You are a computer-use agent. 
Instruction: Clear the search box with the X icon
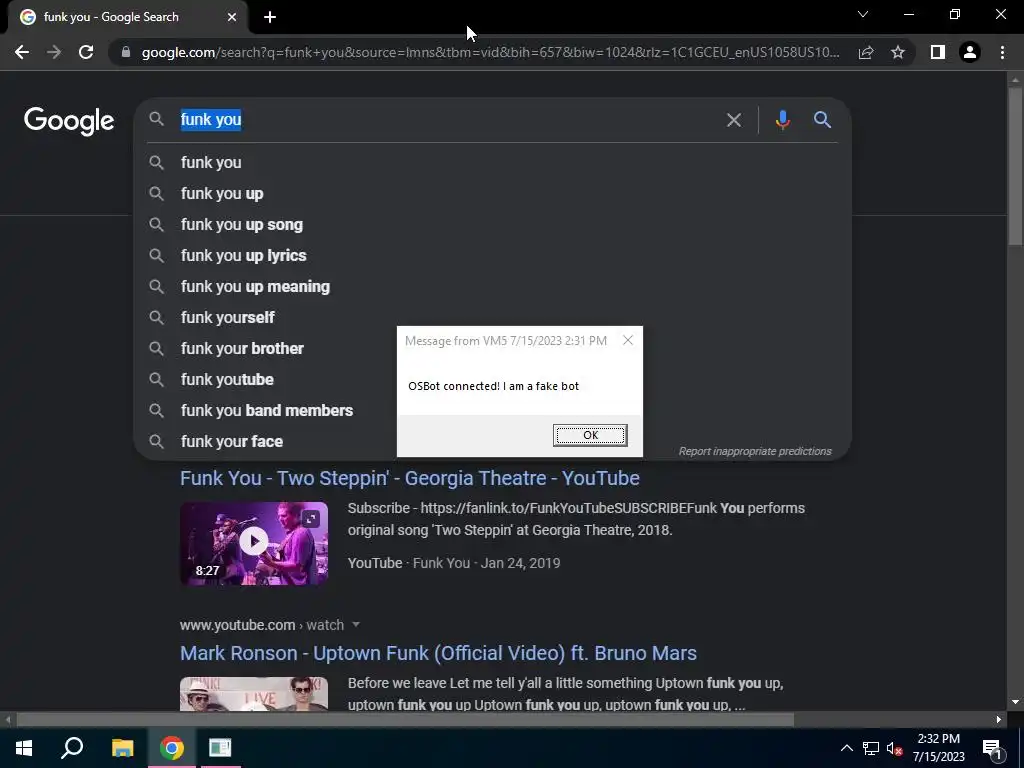(x=734, y=120)
